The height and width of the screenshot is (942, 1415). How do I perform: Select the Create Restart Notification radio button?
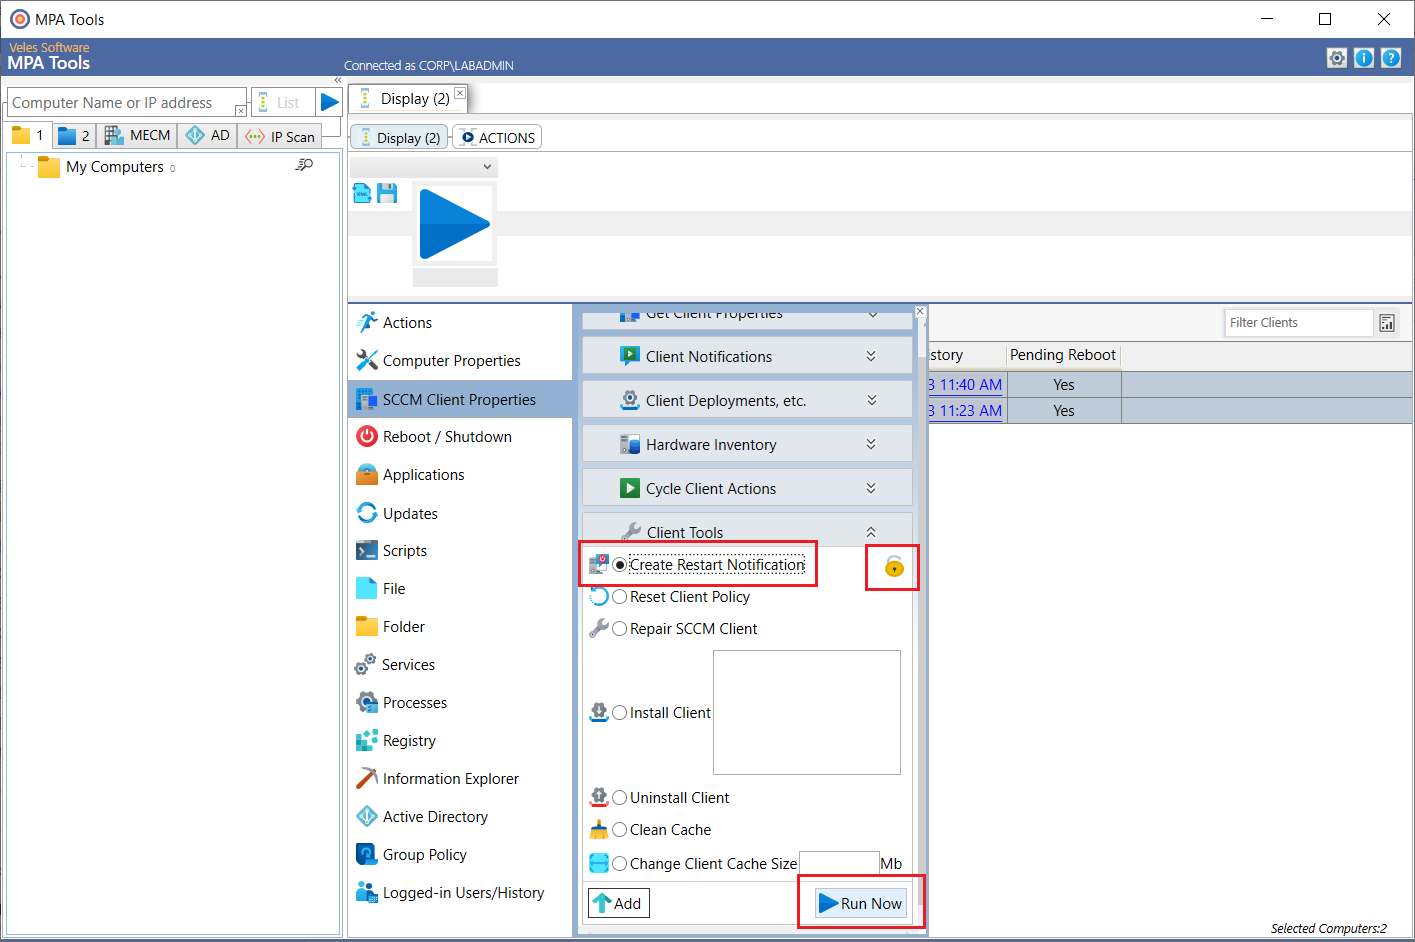click(620, 565)
